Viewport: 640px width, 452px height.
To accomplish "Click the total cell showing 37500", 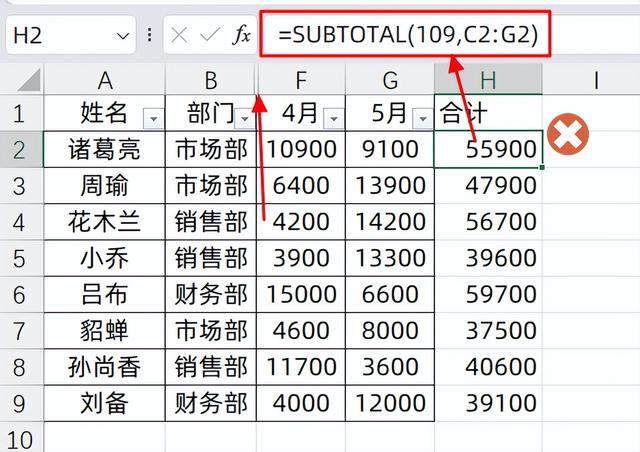I will point(488,331).
